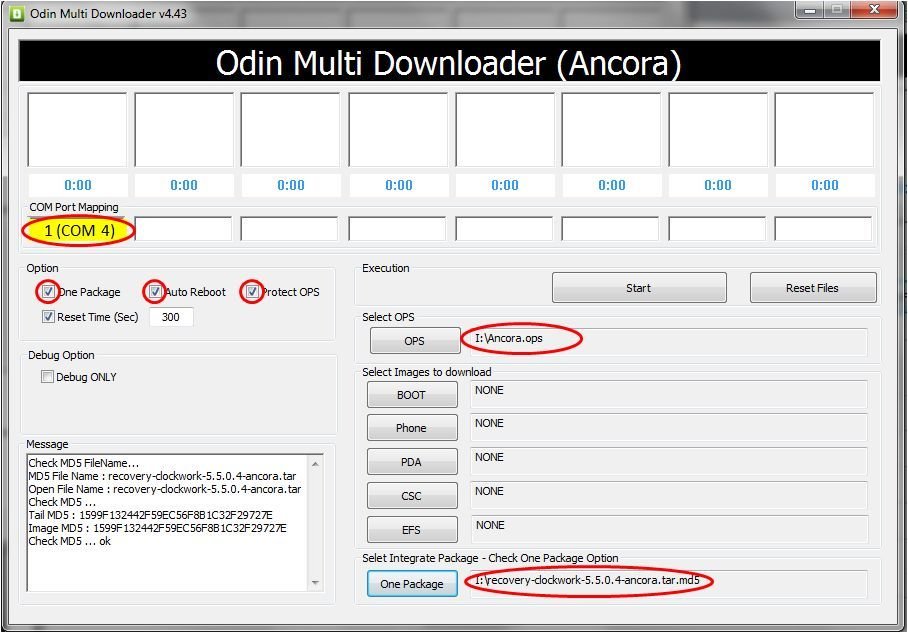Click the 'Check MD5 ... ok' log line
This screenshot has width=908, height=633.
coord(69,541)
